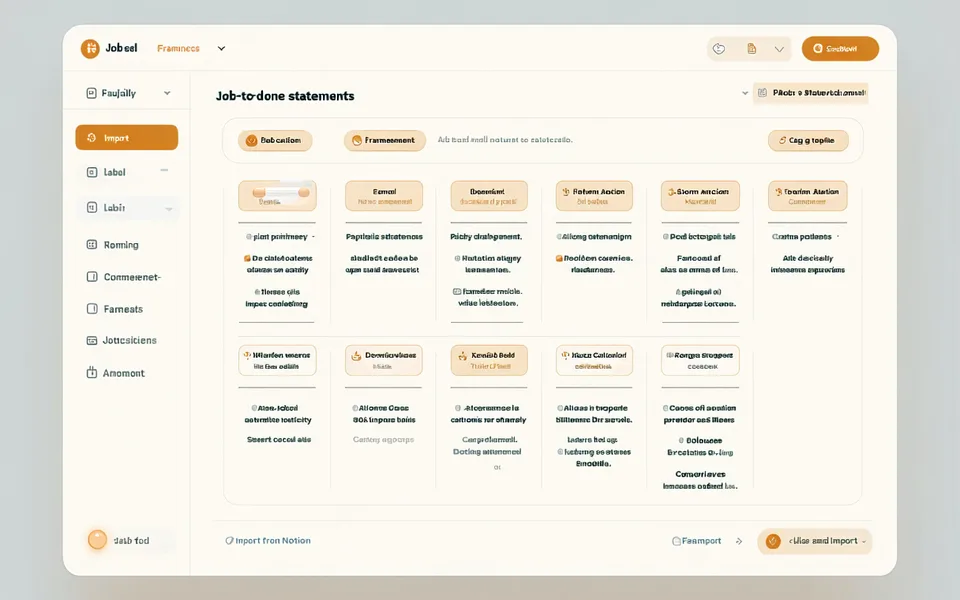960x600 pixels.
Task: Select the 'Cases ofl aoation' radio item
Action: (666, 408)
